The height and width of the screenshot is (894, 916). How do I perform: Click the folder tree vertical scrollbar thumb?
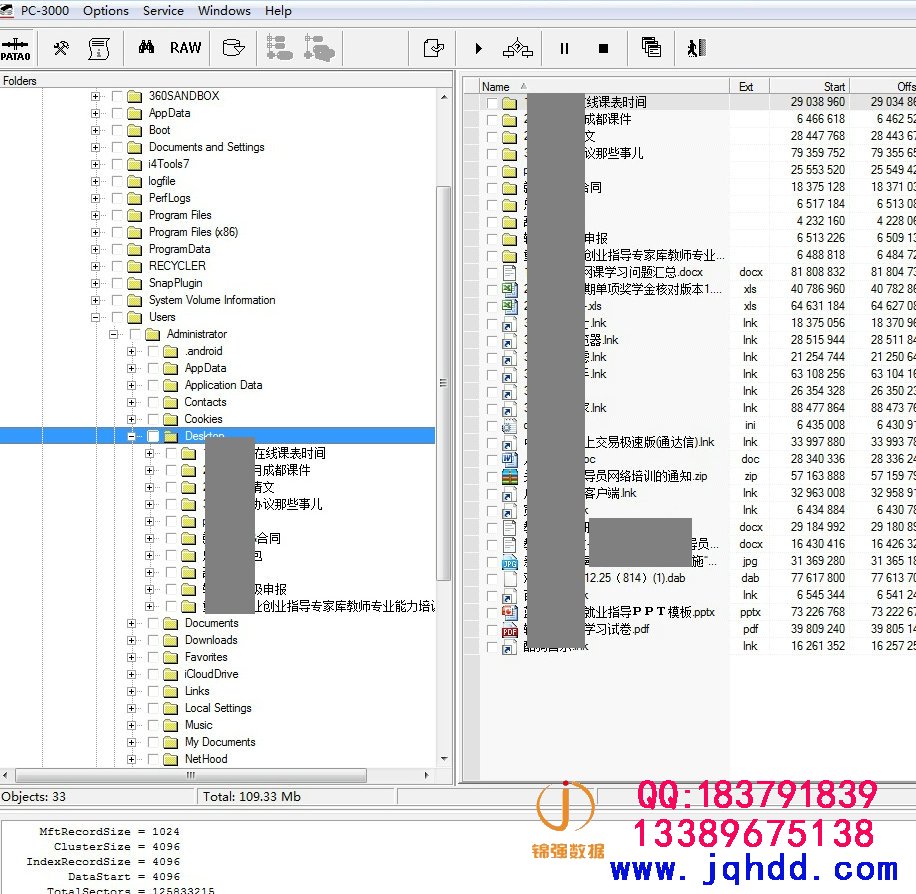click(x=443, y=383)
